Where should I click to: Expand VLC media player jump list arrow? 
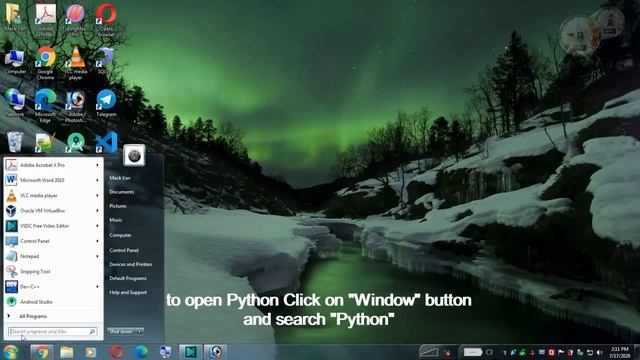tap(97, 196)
